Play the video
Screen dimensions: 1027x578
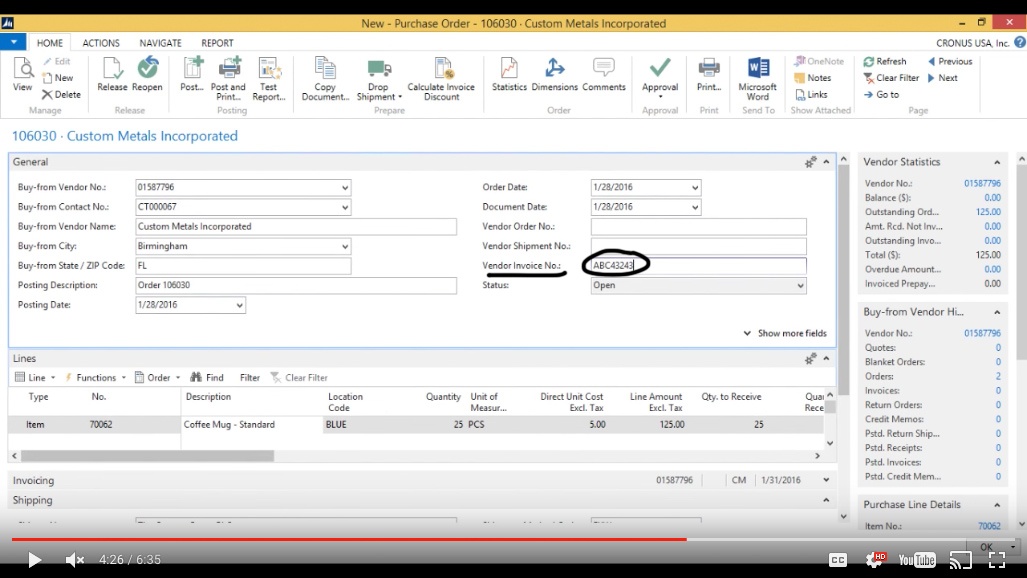34,560
